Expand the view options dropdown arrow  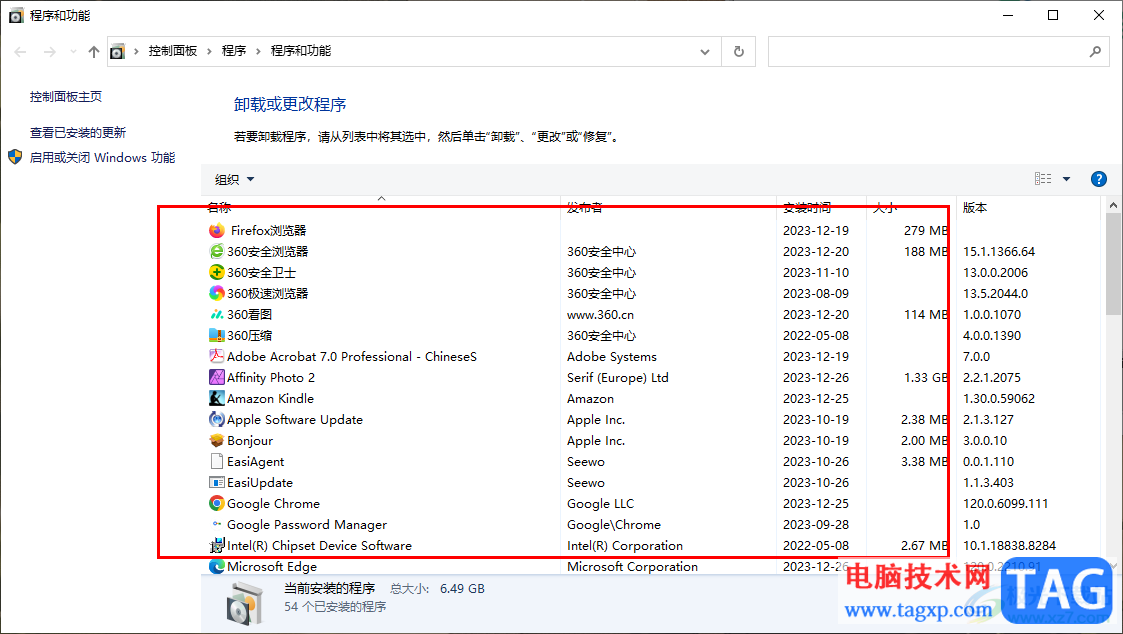[x=1066, y=179]
